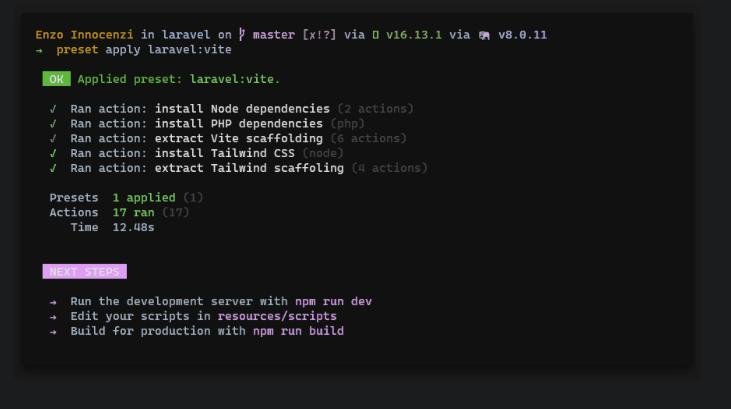This screenshot has width=731, height=409.
Task: Click the checkmark beside install Node dependencies
Action: tap(52, 109)
